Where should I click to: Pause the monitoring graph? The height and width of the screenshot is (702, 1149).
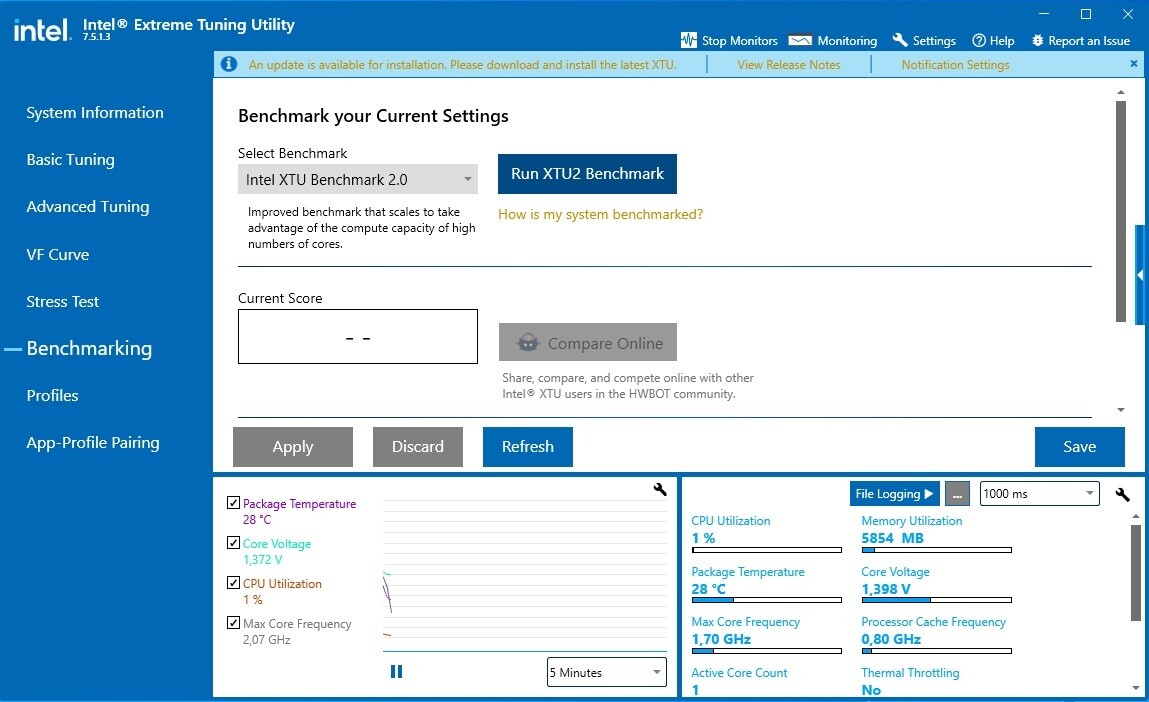396,672
